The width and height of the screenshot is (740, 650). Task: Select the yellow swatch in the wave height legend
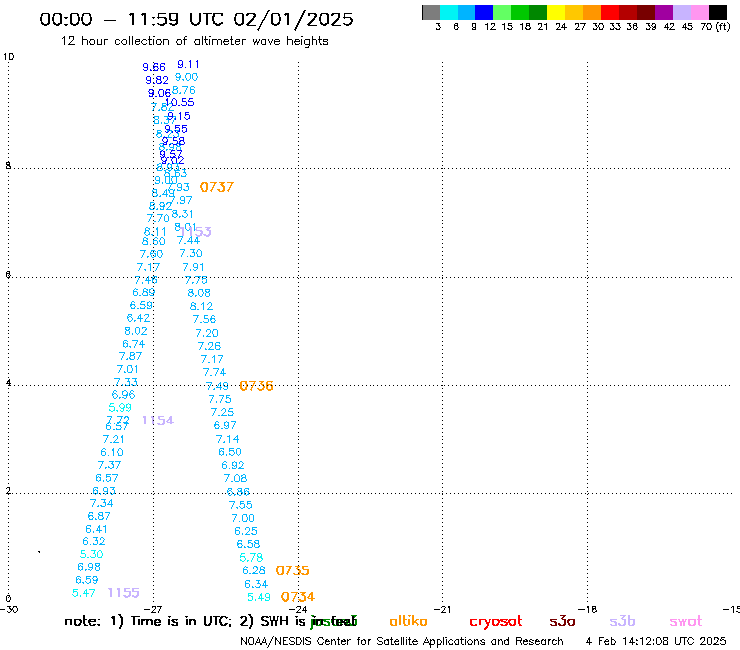tap(556, 12)
